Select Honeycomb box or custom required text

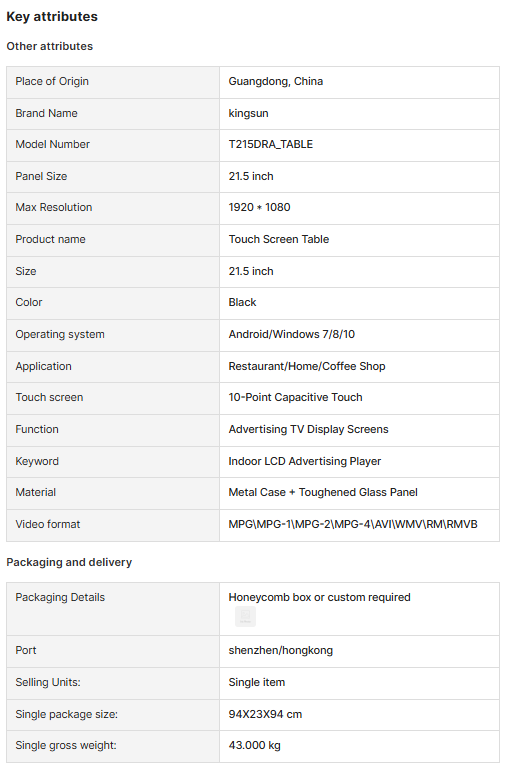coord(319,597)
